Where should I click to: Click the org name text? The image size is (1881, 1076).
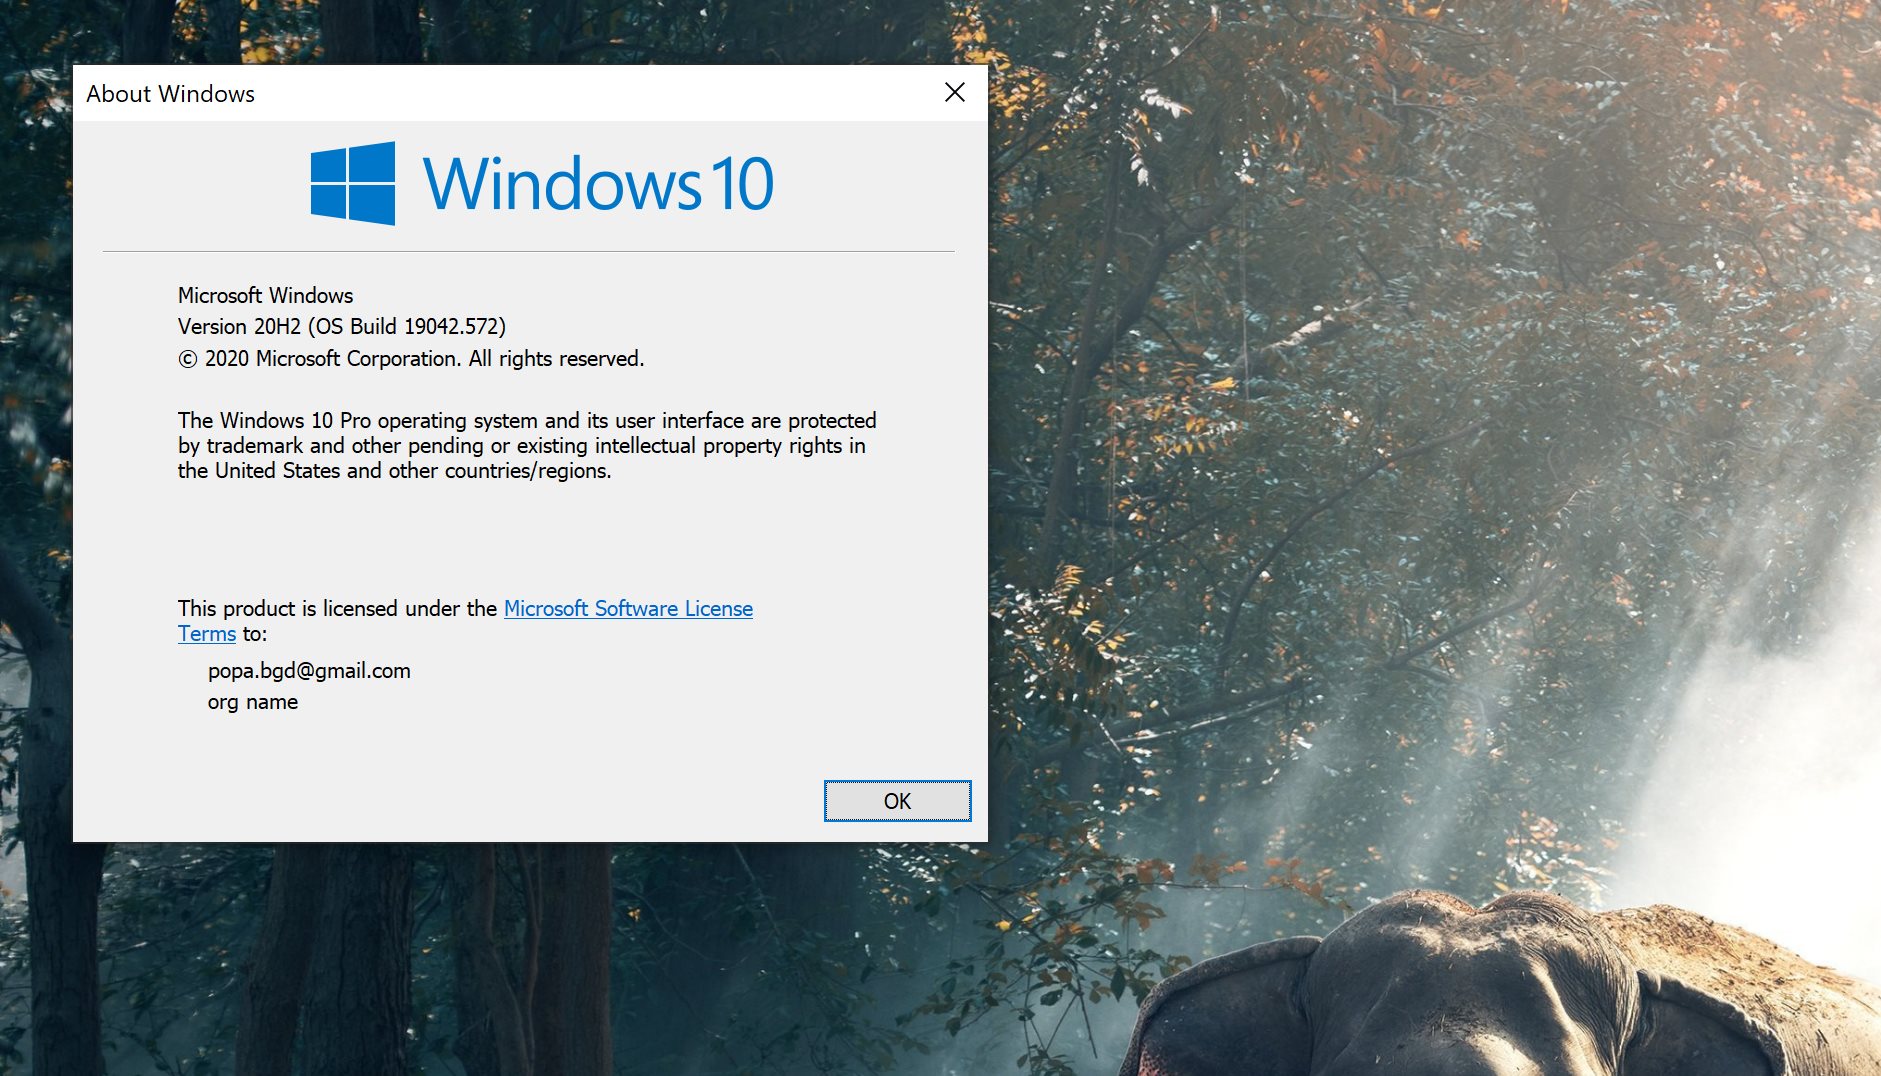pyautogui.click(x=253, y=702)
